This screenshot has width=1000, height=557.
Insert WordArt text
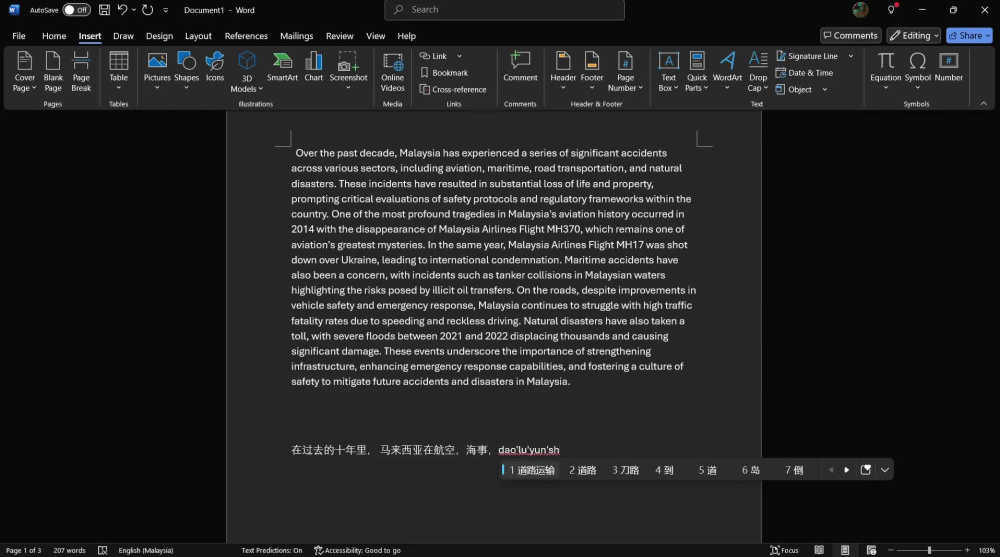pos(727,71)
